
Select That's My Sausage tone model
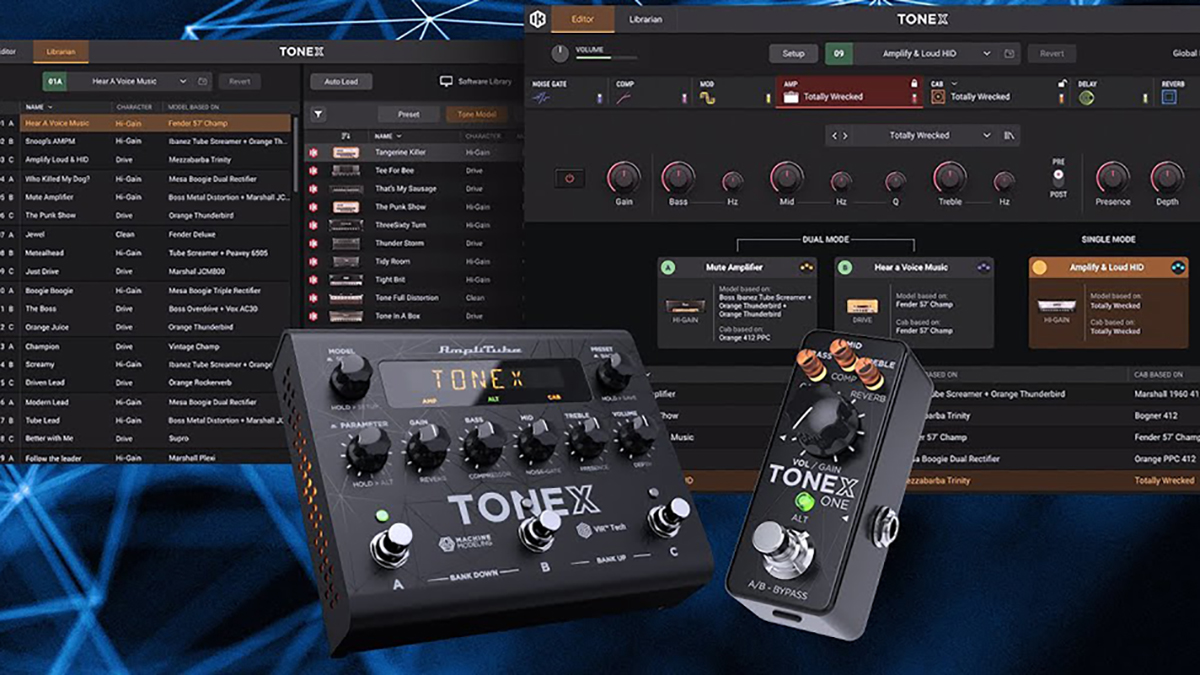tap(412, 188)
